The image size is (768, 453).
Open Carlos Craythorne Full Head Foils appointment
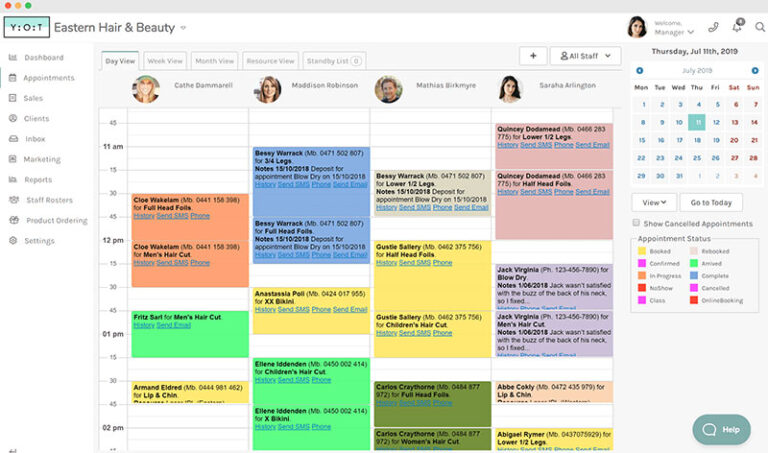(432, 404)
